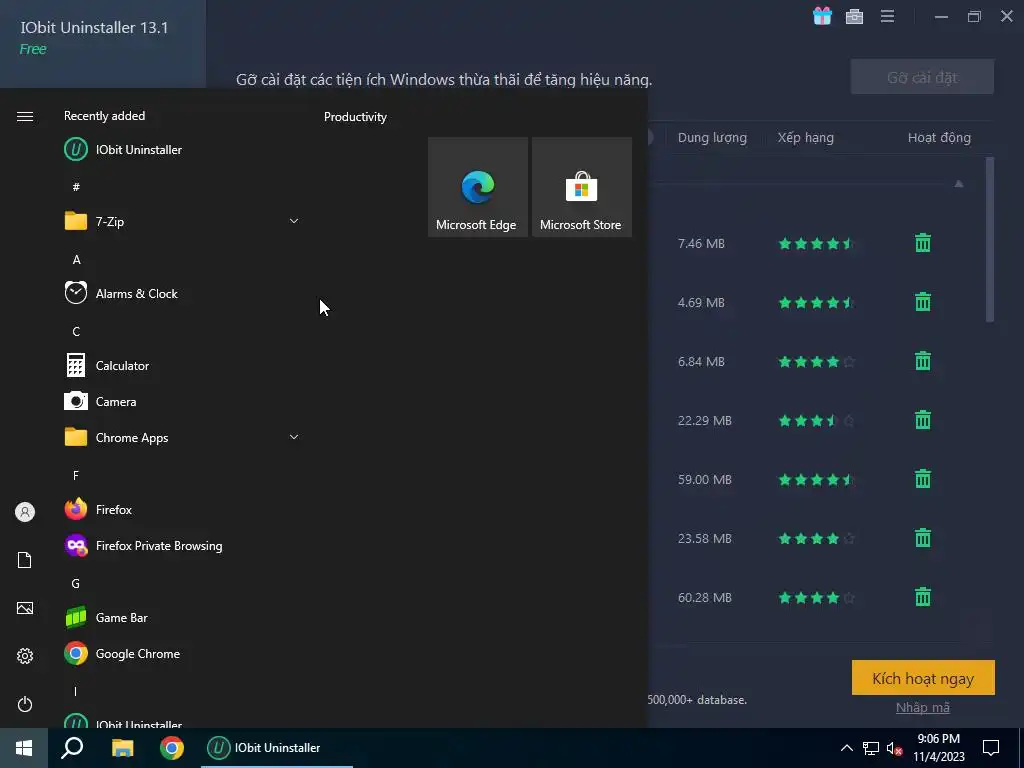Click the gift box icon in IObit title bar
The width and height of the screenshot is (1024, 768).
822,16
